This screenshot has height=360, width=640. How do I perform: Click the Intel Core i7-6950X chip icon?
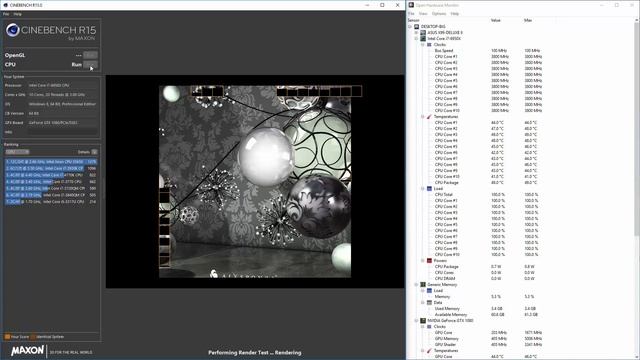click(x=423, y=38)
